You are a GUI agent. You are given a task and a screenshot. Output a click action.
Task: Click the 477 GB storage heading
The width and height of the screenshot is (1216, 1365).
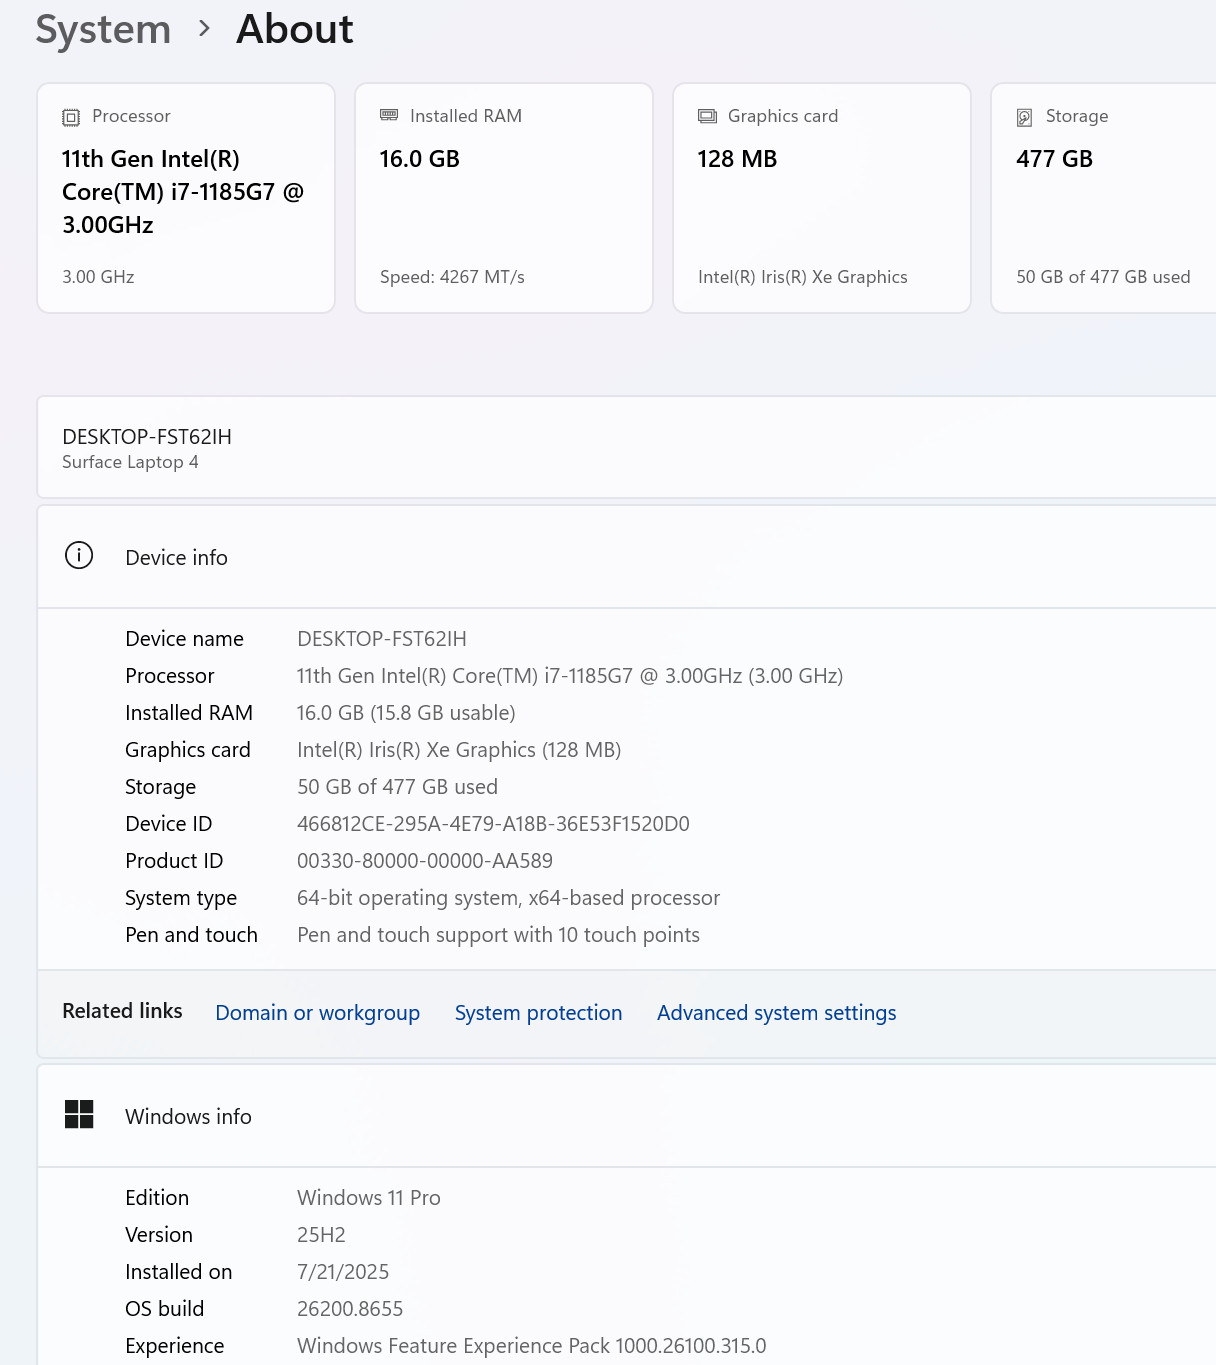(1054, 159)
